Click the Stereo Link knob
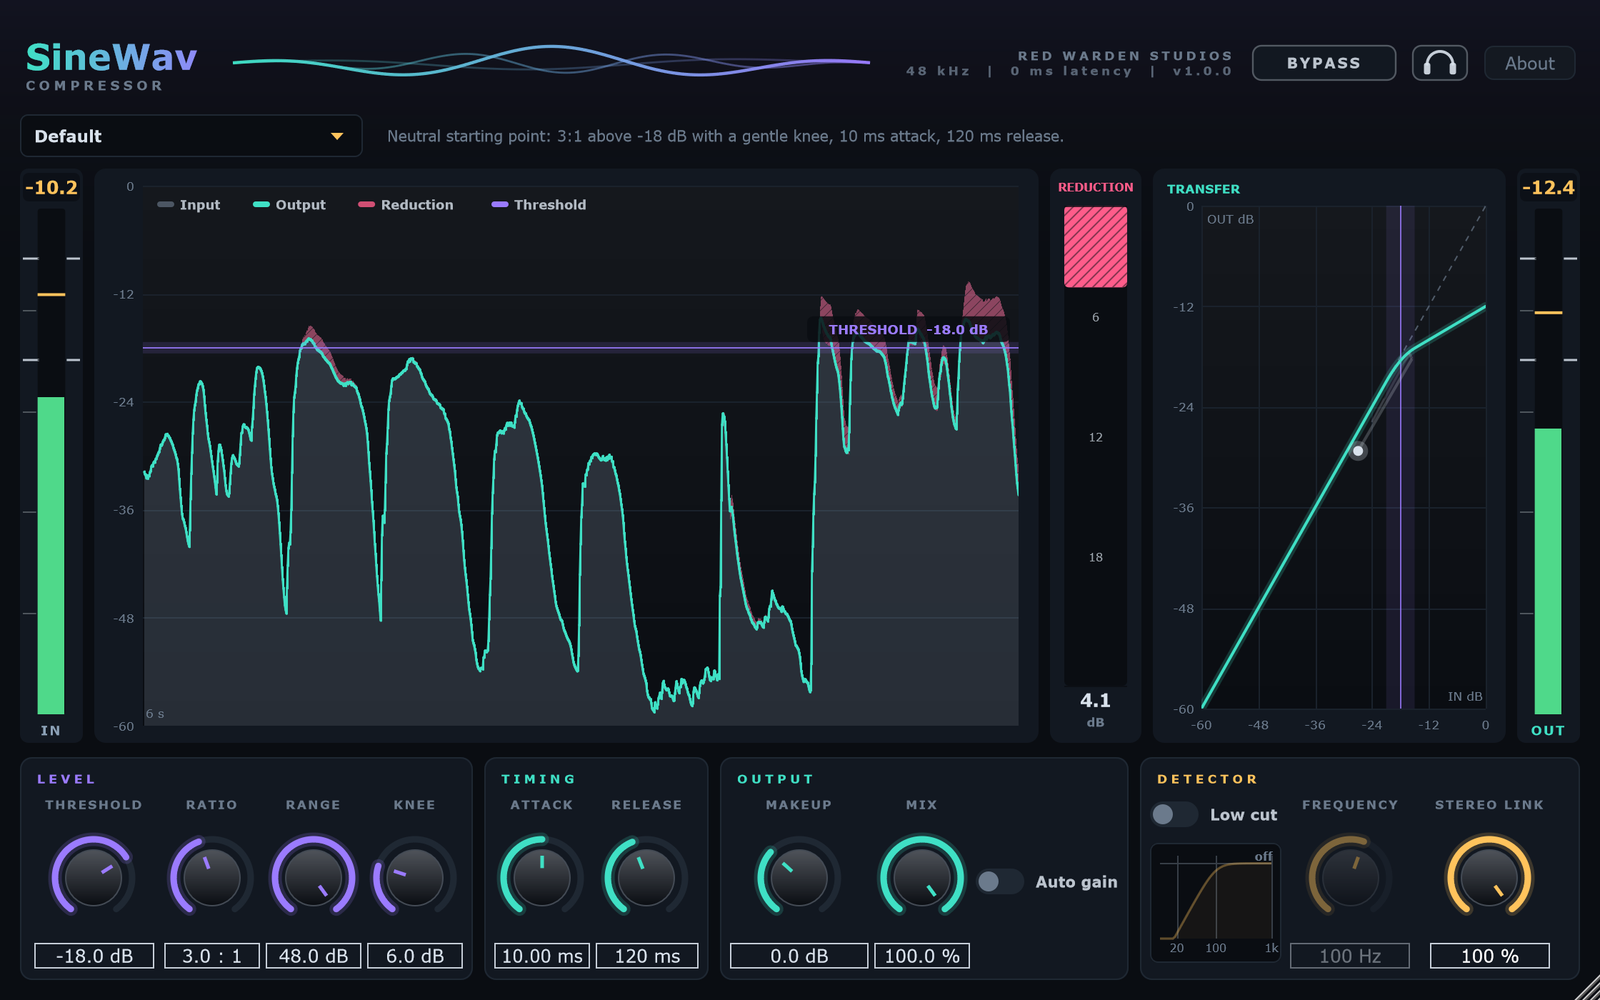Screen dimensions: 1600x1000 pos(1489,877)
